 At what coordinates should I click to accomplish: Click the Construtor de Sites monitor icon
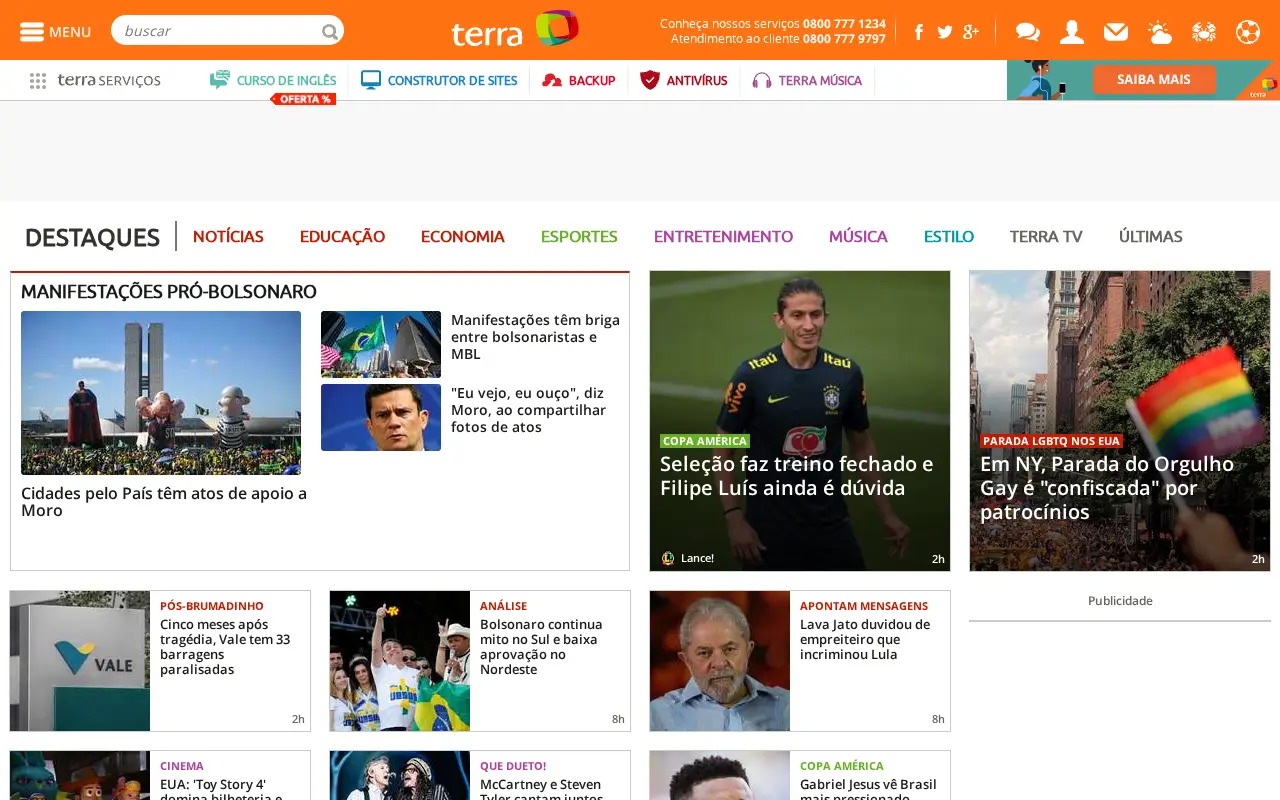(x=371, y=80)
